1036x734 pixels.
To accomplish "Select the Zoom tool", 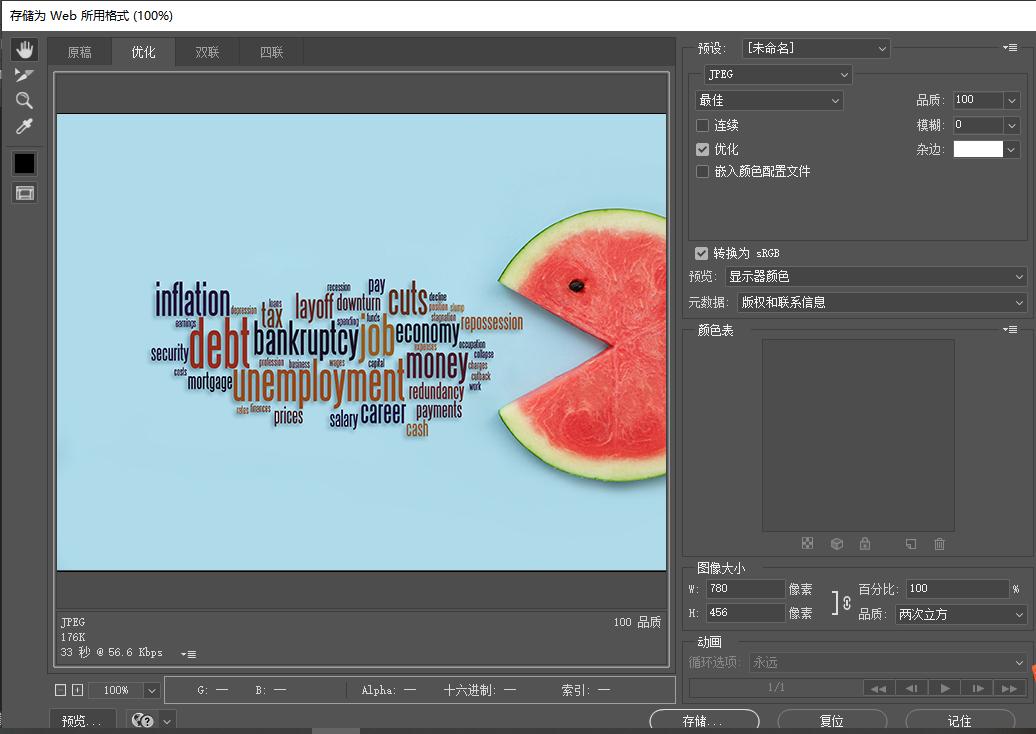I will 24,101.
